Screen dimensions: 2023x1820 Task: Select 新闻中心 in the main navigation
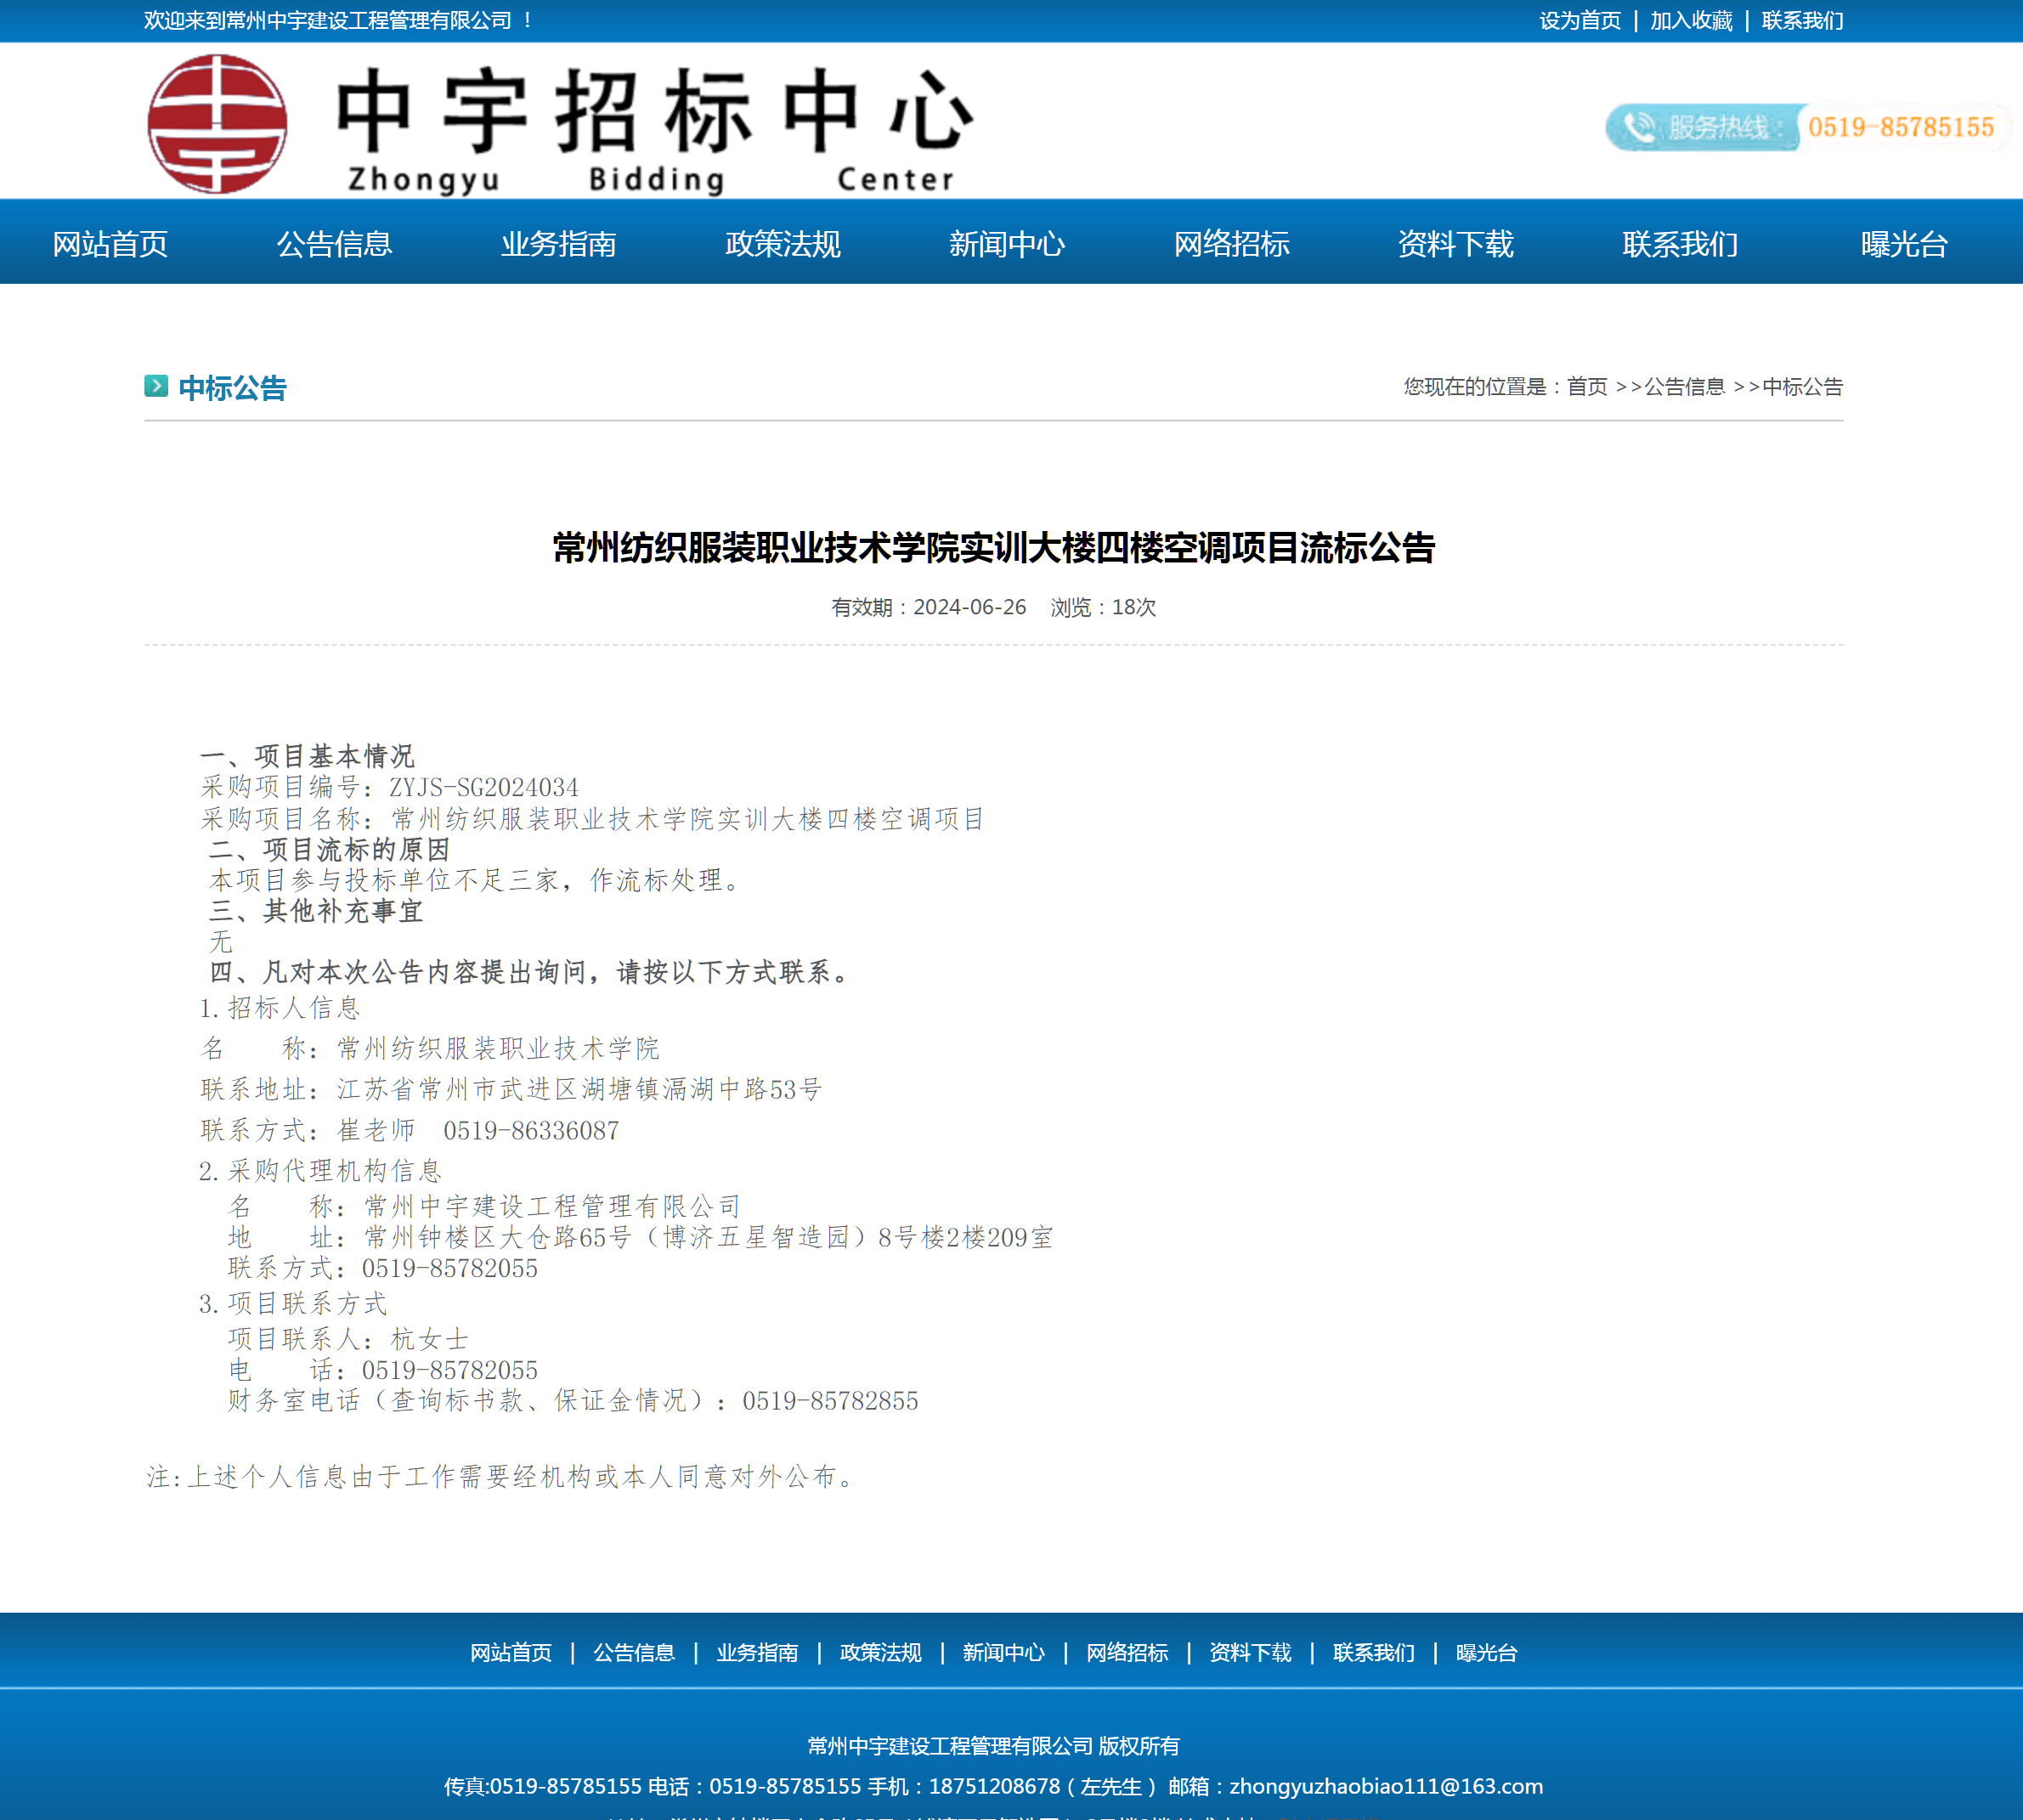click(1006, 243)
